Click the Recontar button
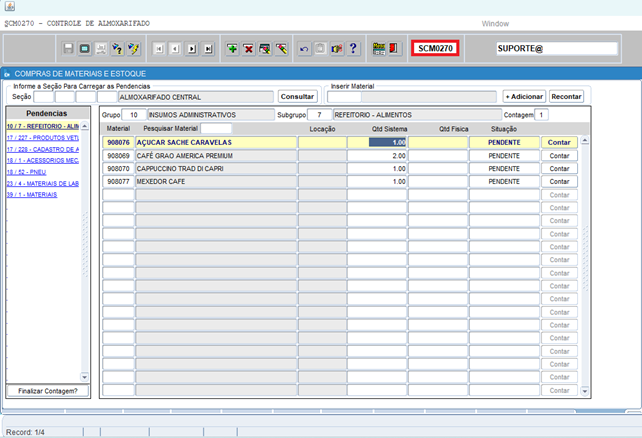This screenshot has width=642, height=438. point(566,97)
